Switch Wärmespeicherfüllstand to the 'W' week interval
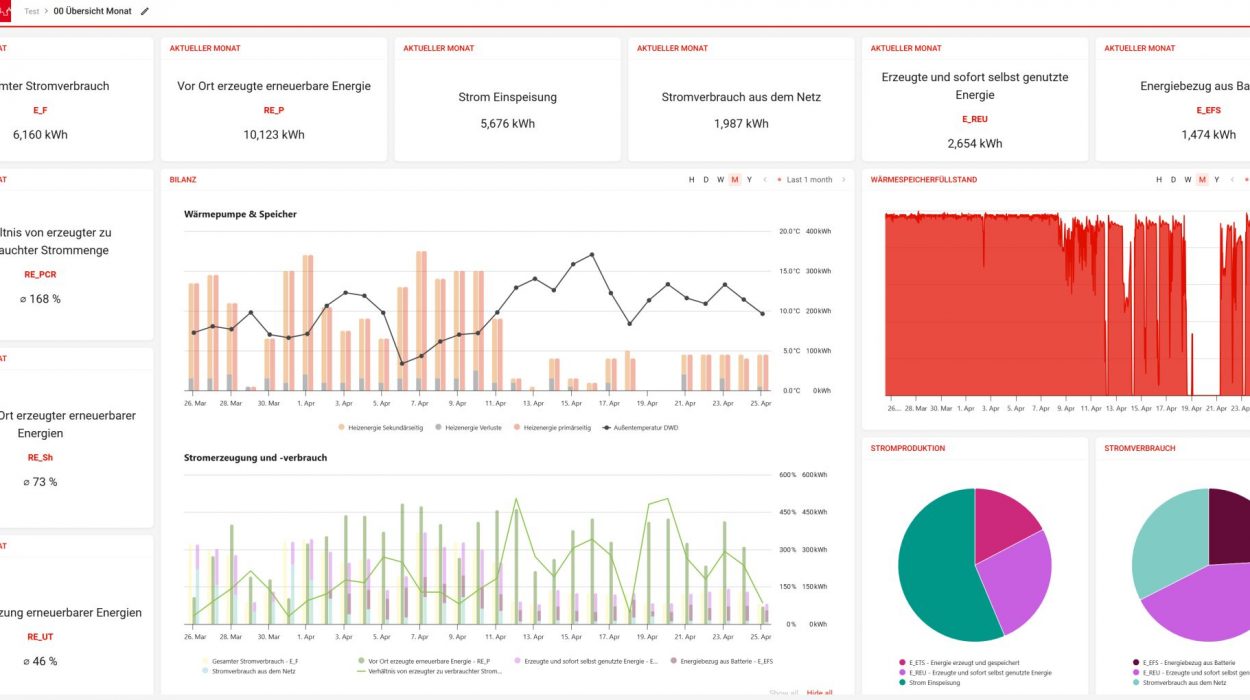The height and width of the screenshot is (700, 1250). point(1188,180)
